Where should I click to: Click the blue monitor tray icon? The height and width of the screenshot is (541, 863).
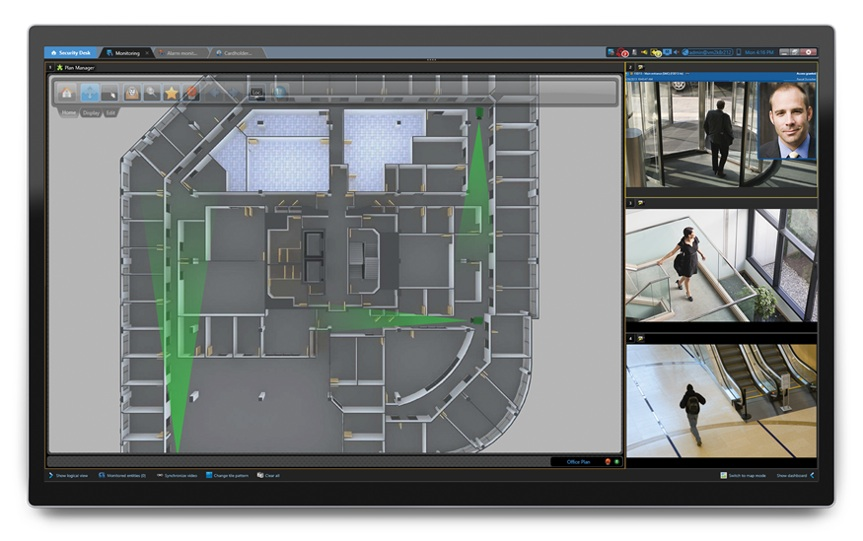tap(667, 52)
